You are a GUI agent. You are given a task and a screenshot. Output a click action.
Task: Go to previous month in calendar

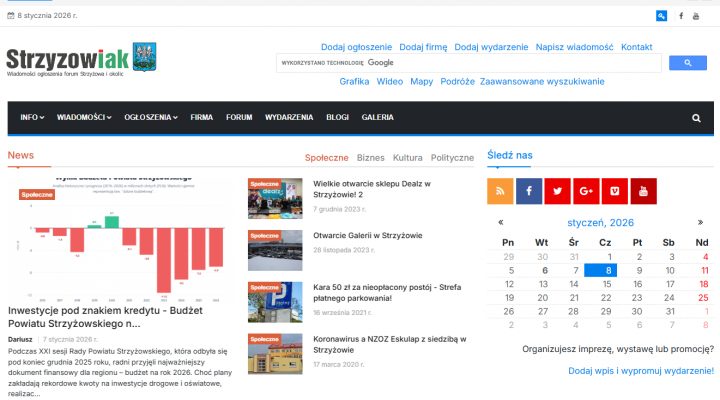tap(500, 222)
